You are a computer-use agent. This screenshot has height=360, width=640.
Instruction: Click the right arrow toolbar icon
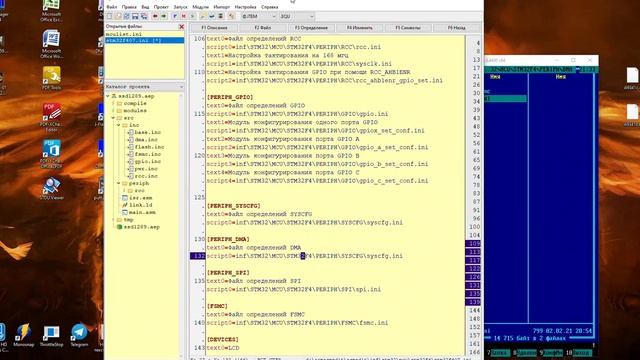point(164,16)
